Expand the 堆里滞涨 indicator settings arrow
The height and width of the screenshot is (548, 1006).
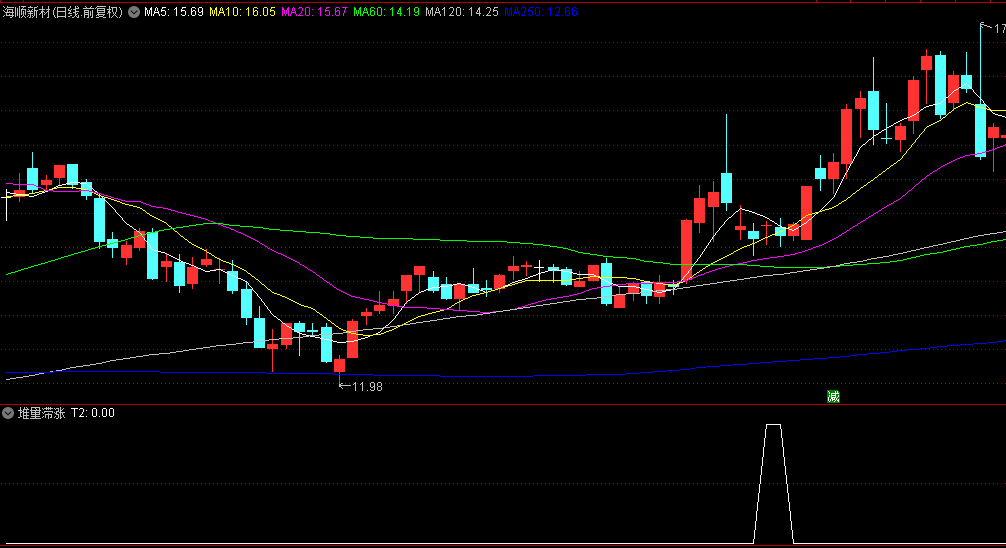coord(8,413)
